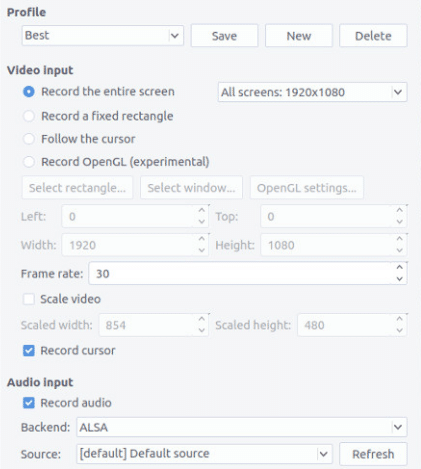This screenshot has height=469, width=421.
Task: Delete the selected profile
Action: (x=373, y=36)
